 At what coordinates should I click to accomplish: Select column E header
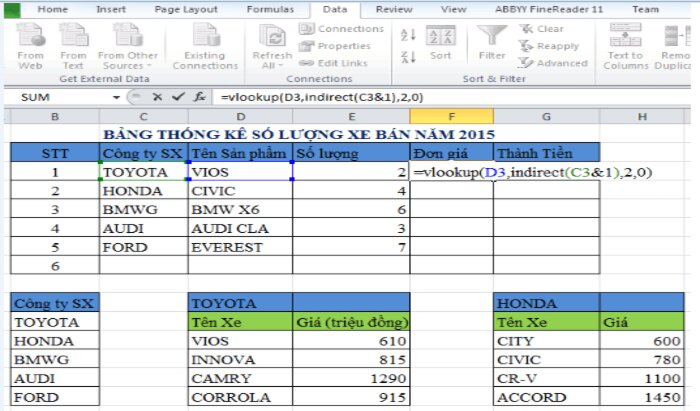pyautogui.click(x=351, y=116)
